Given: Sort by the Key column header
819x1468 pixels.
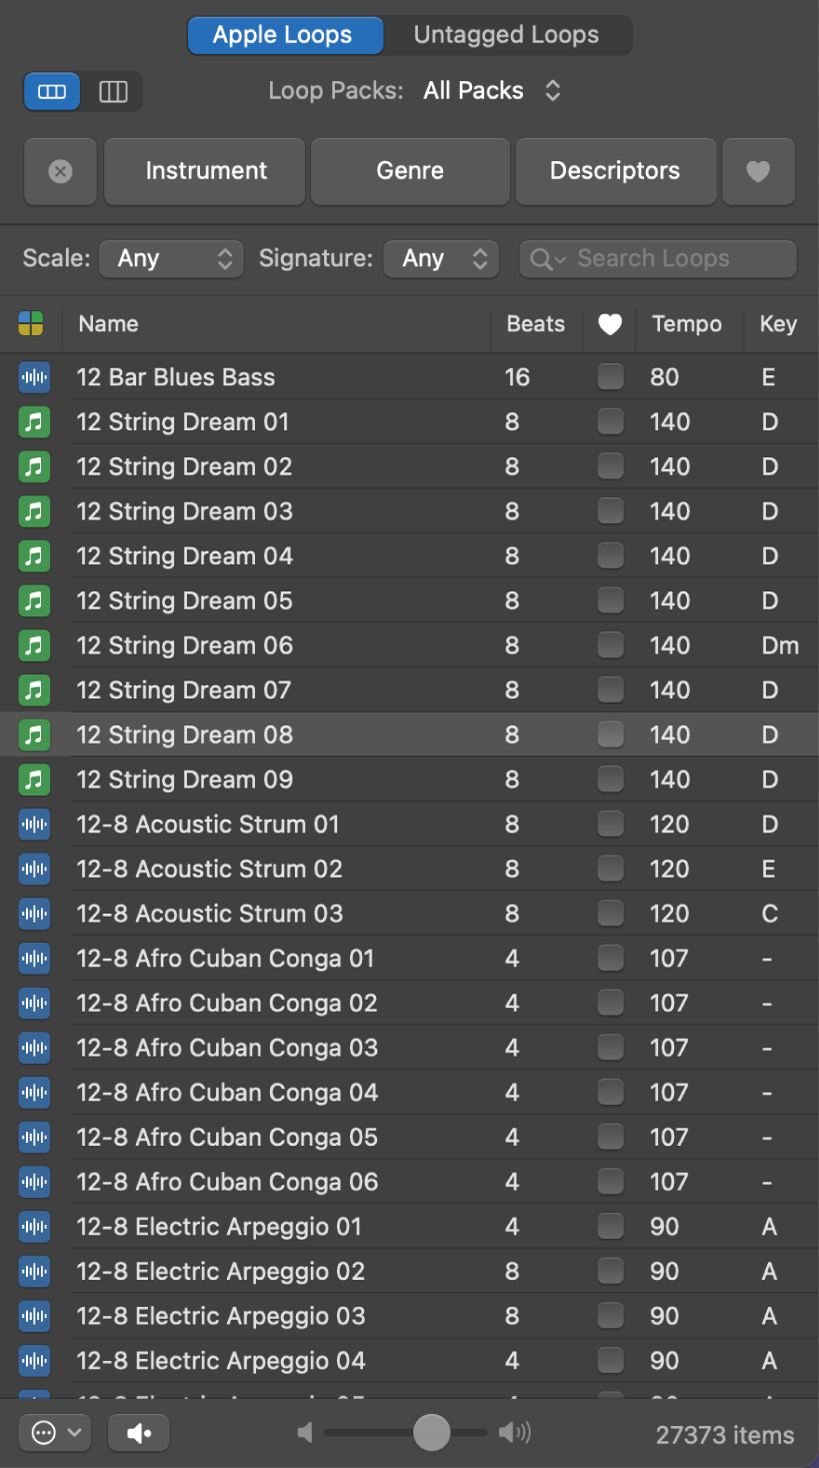Looking at the screenshot, I should [778, 324].
